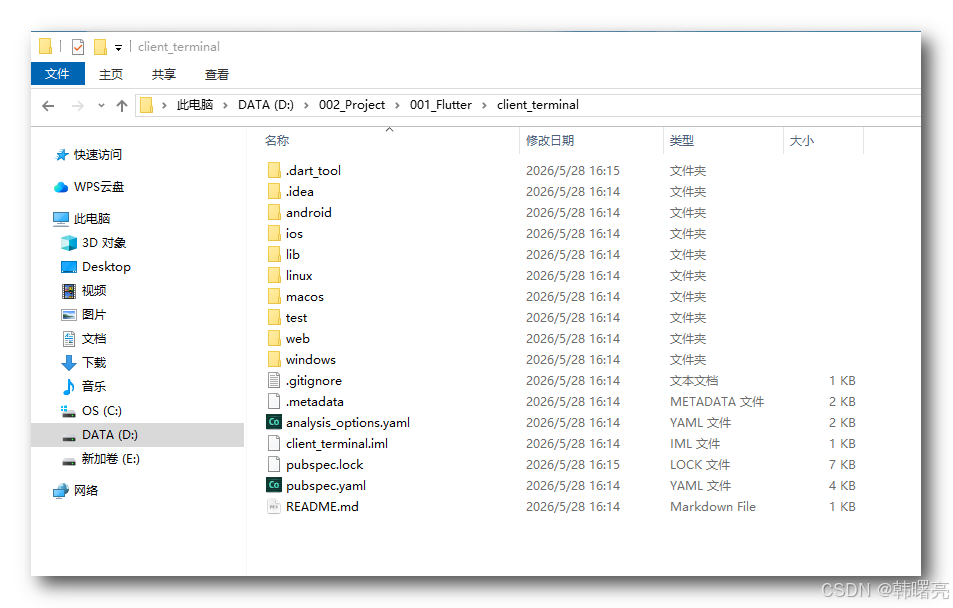The width and height of the screenshot is (953, 608).
Task: Click the client_terminal.iml file icon
Action: point(274,443)
